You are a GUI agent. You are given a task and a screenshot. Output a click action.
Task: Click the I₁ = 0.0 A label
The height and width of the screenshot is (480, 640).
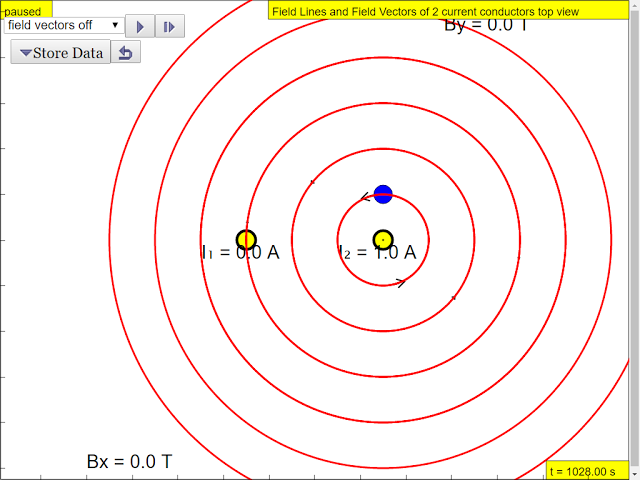(241, 253)
